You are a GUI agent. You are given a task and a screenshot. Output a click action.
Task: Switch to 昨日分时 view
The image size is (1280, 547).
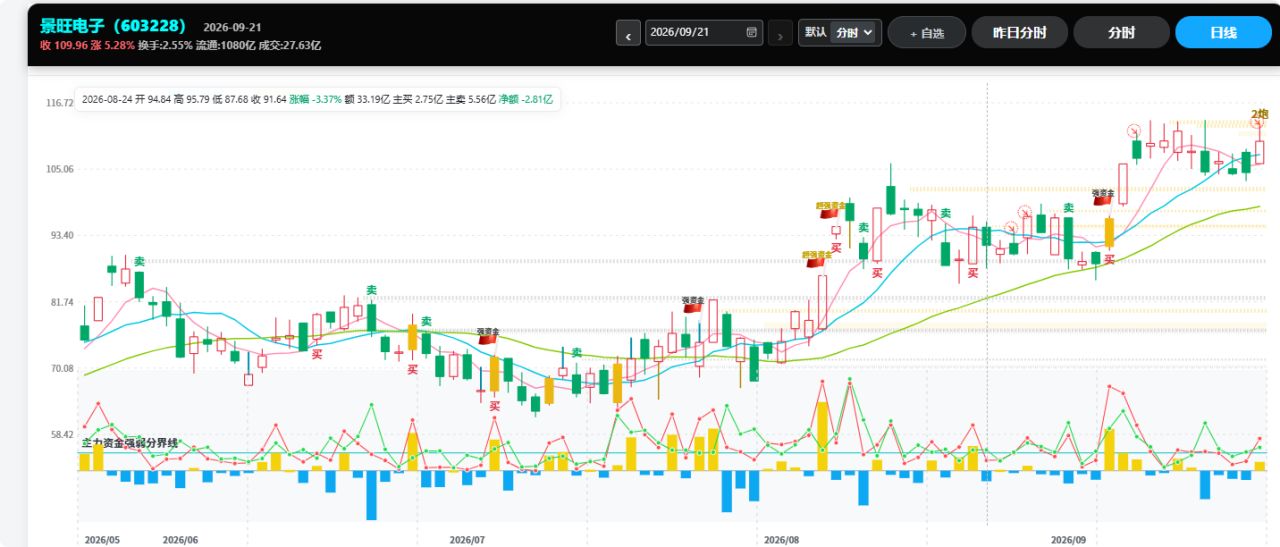pyautogui.click(x=1019, y=33)
